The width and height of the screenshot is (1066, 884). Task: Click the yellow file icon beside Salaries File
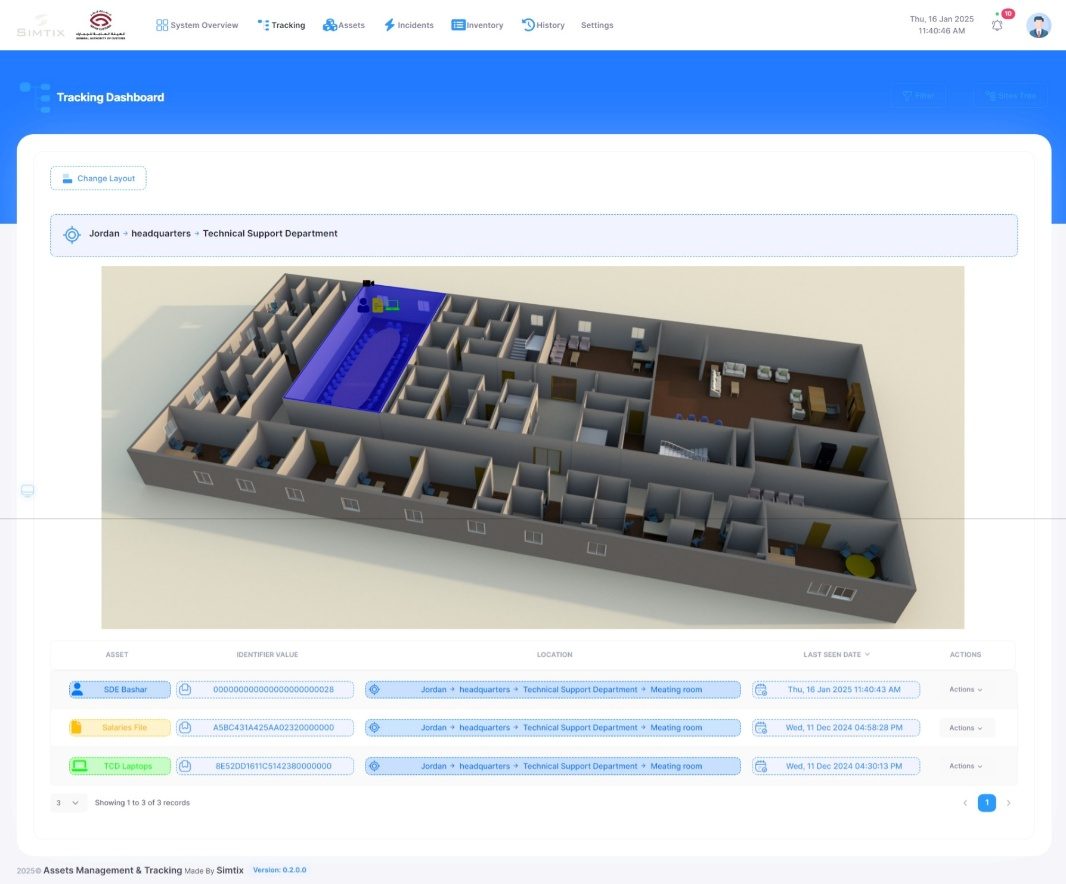[76, 727]
